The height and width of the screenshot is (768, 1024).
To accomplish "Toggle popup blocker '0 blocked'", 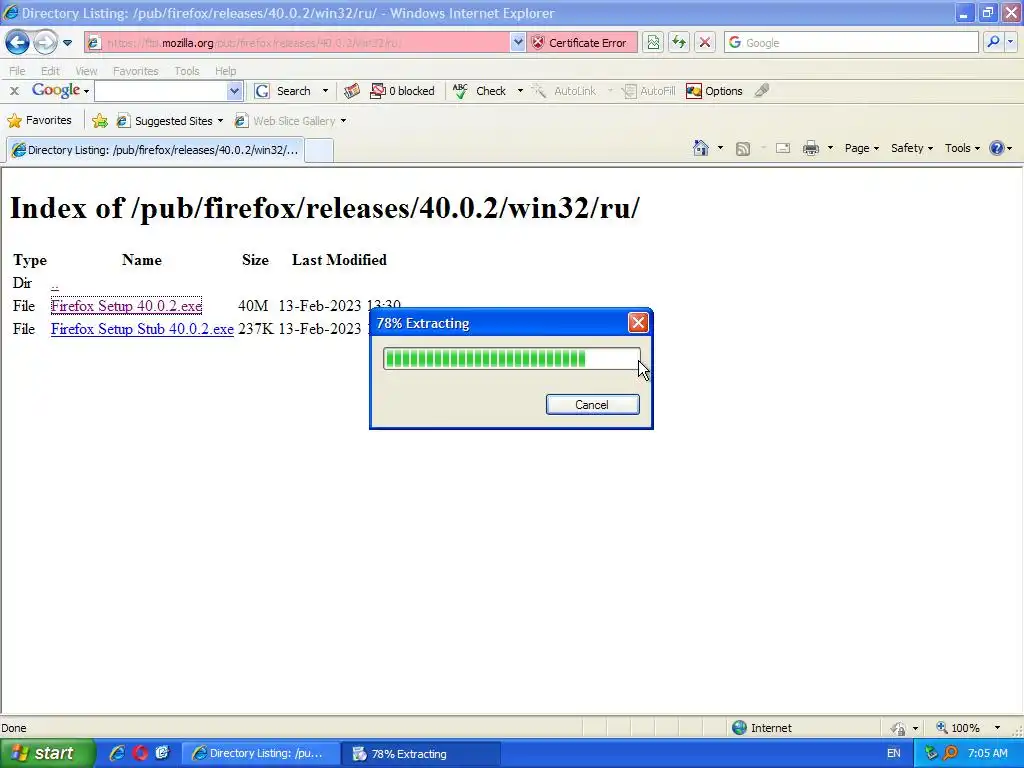I will [402, 91].
